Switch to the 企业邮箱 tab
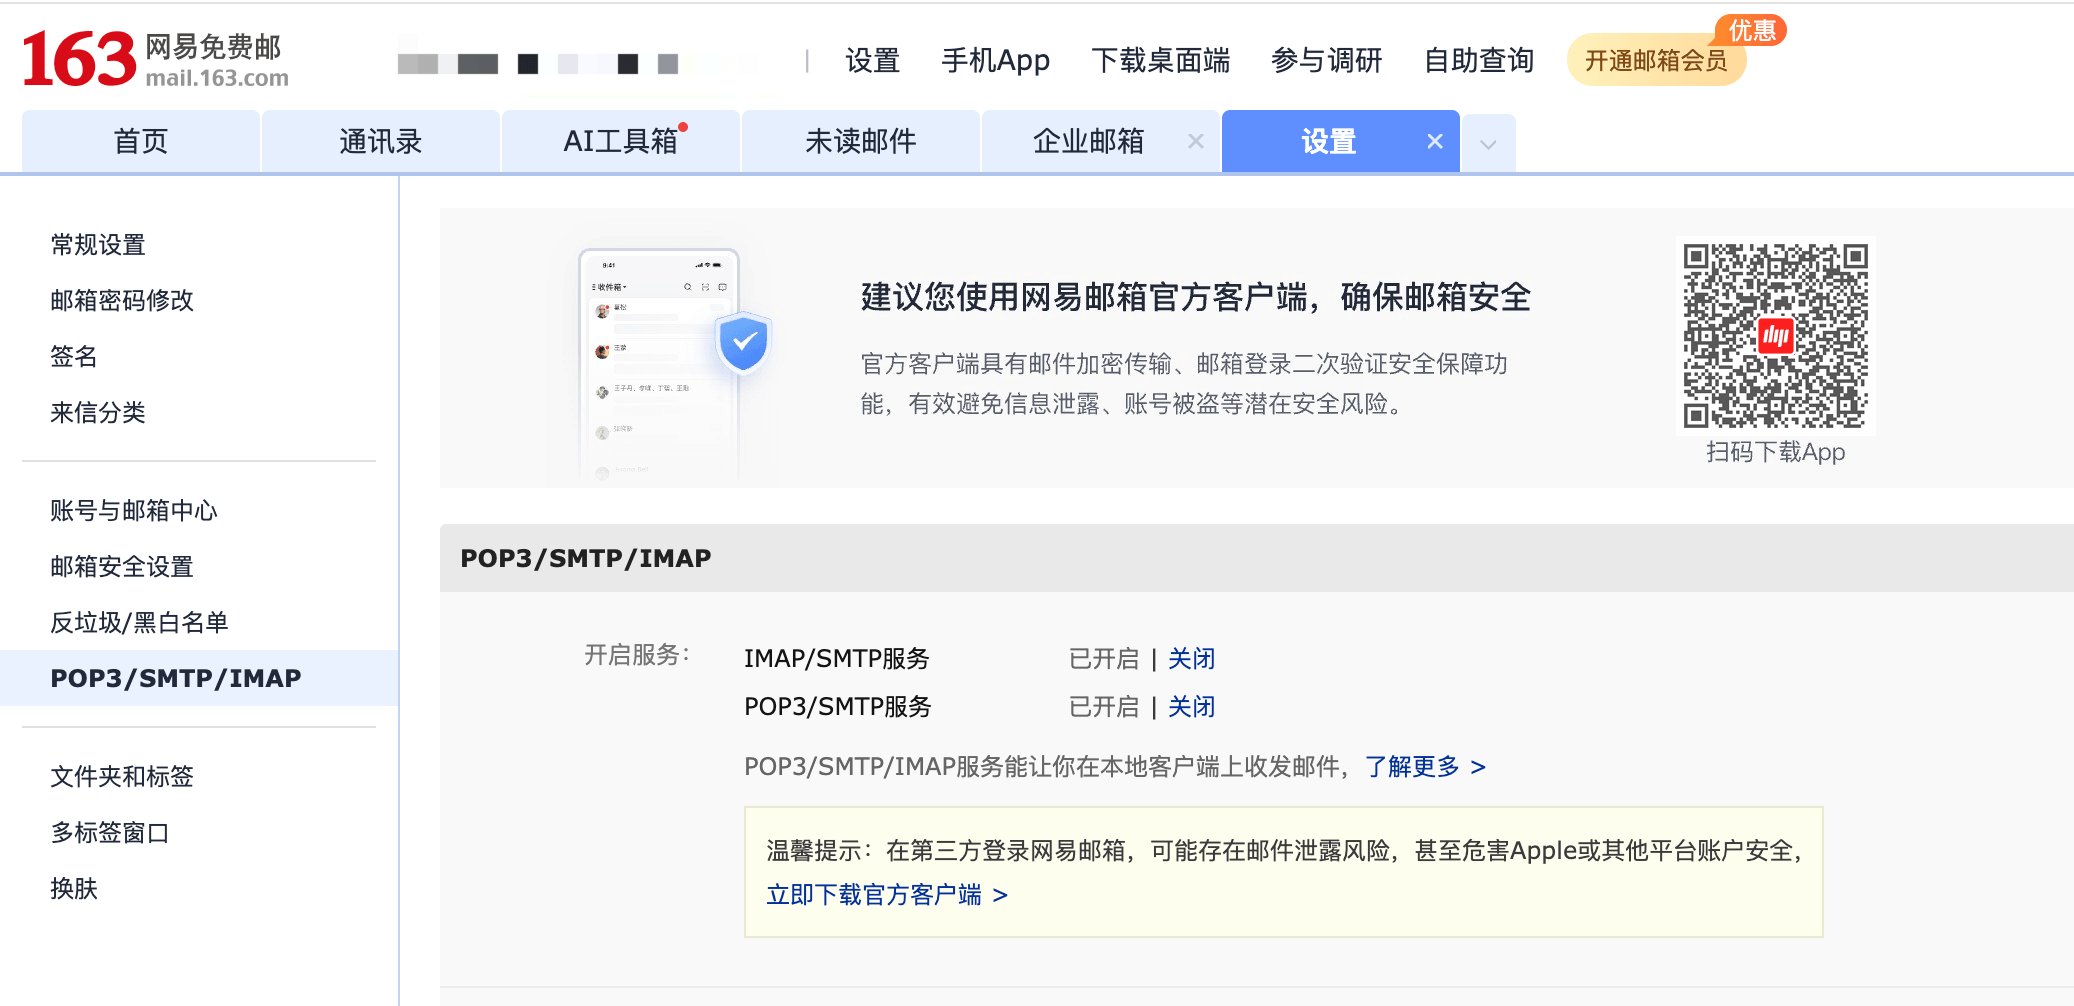The width and height of the screenshot is (2074, 1006). click(x=1088, y=141)
